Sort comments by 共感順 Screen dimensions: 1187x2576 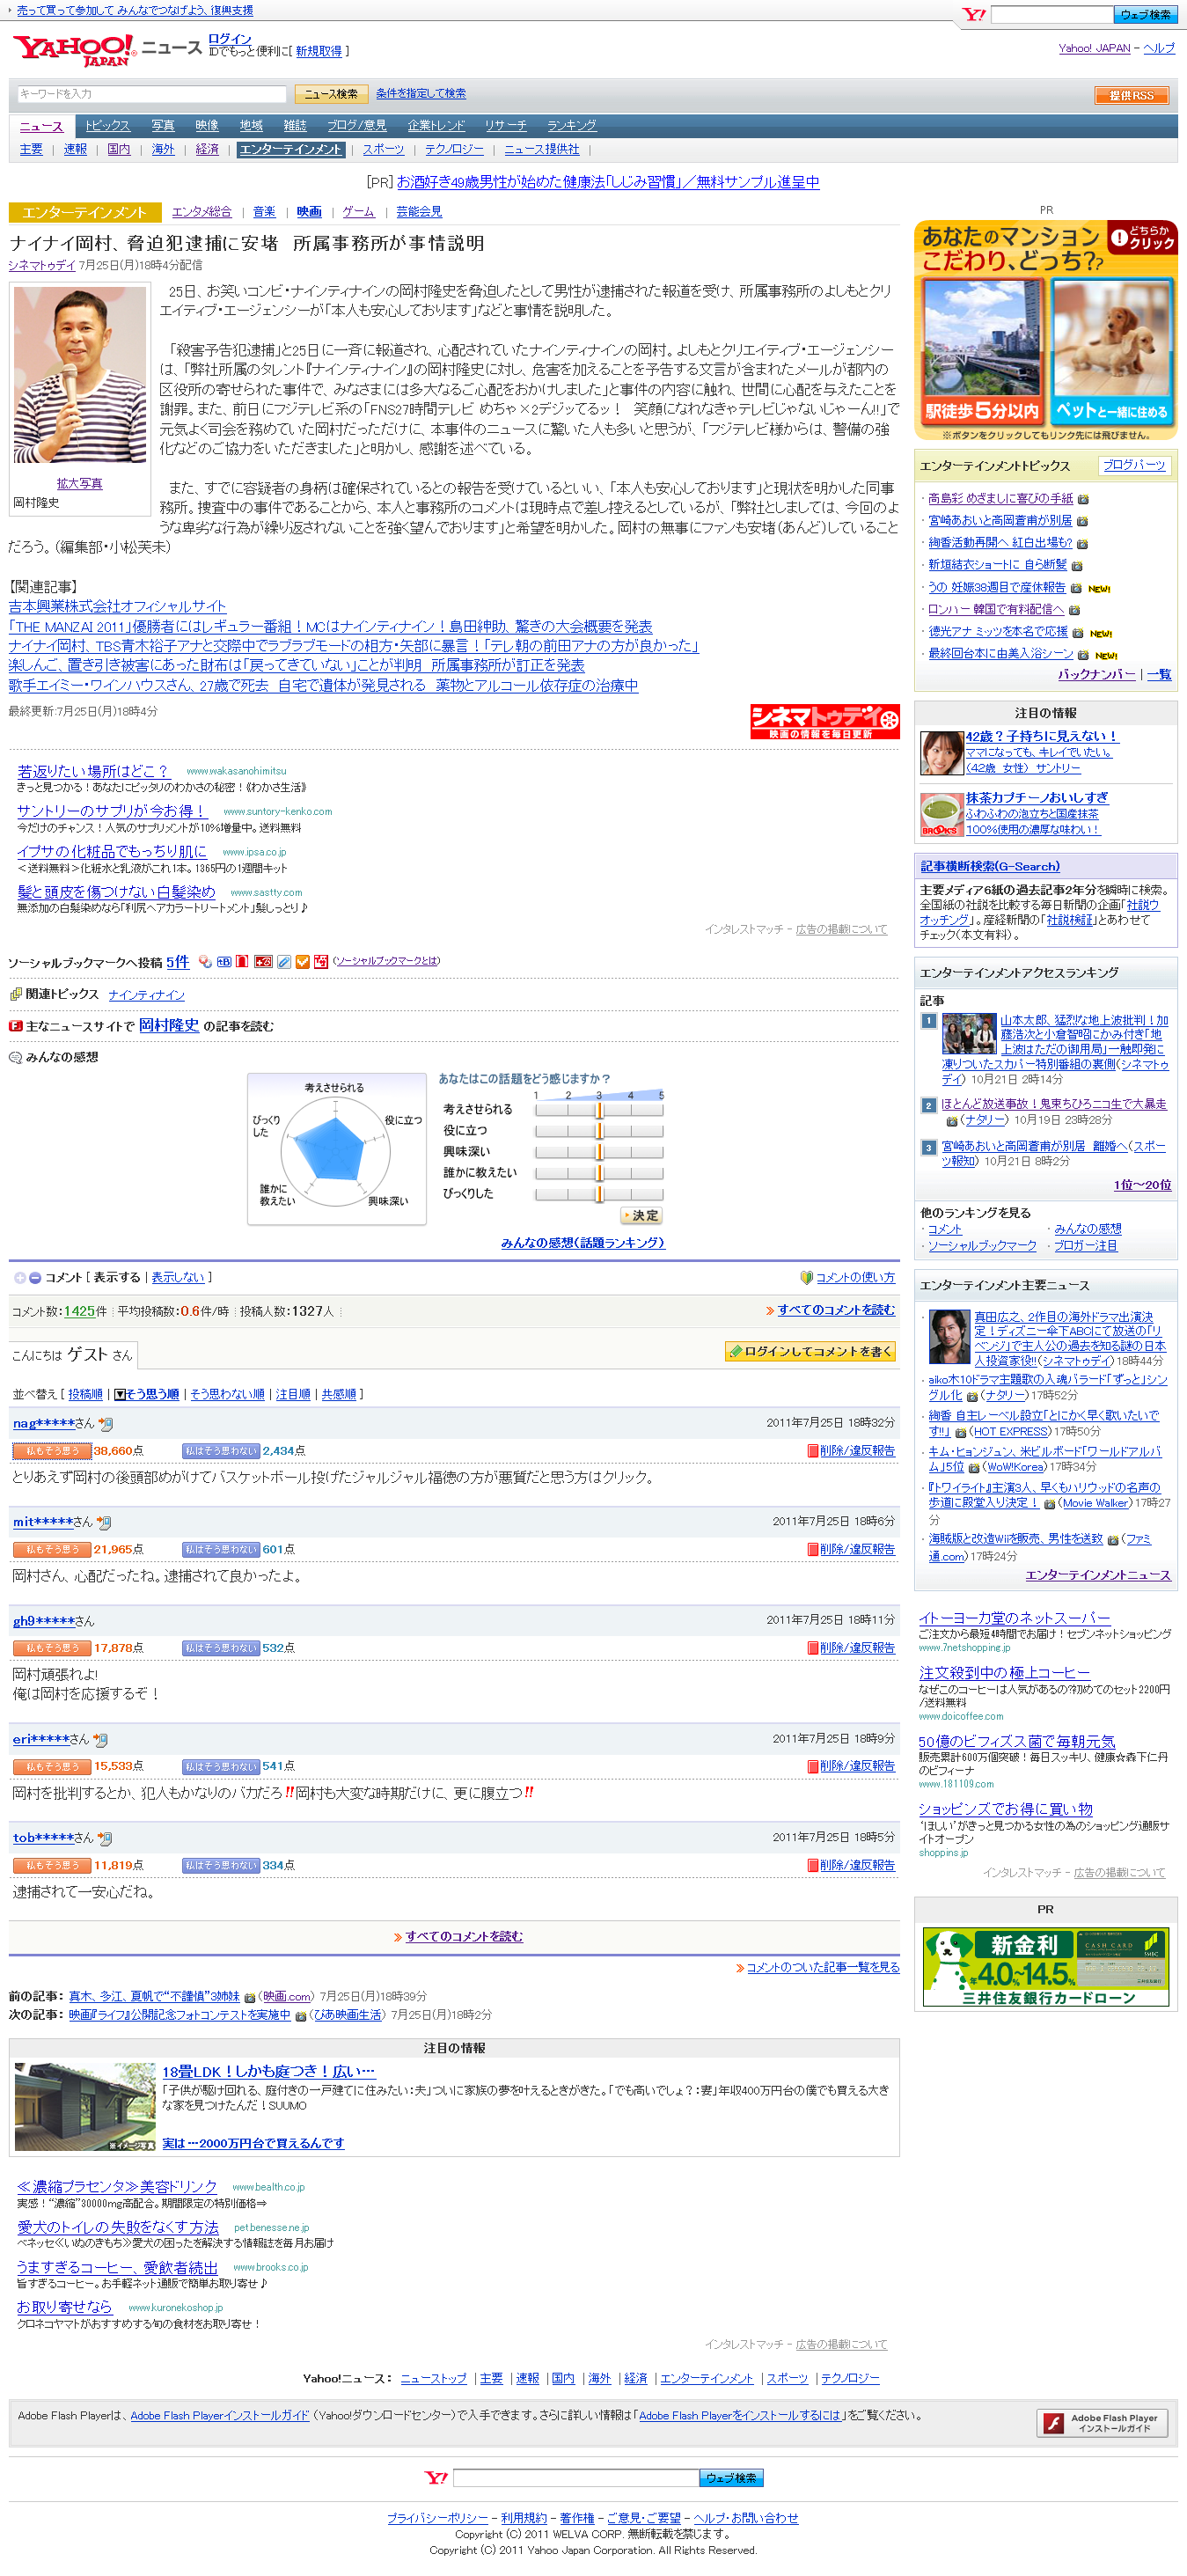click(338, 1394)
